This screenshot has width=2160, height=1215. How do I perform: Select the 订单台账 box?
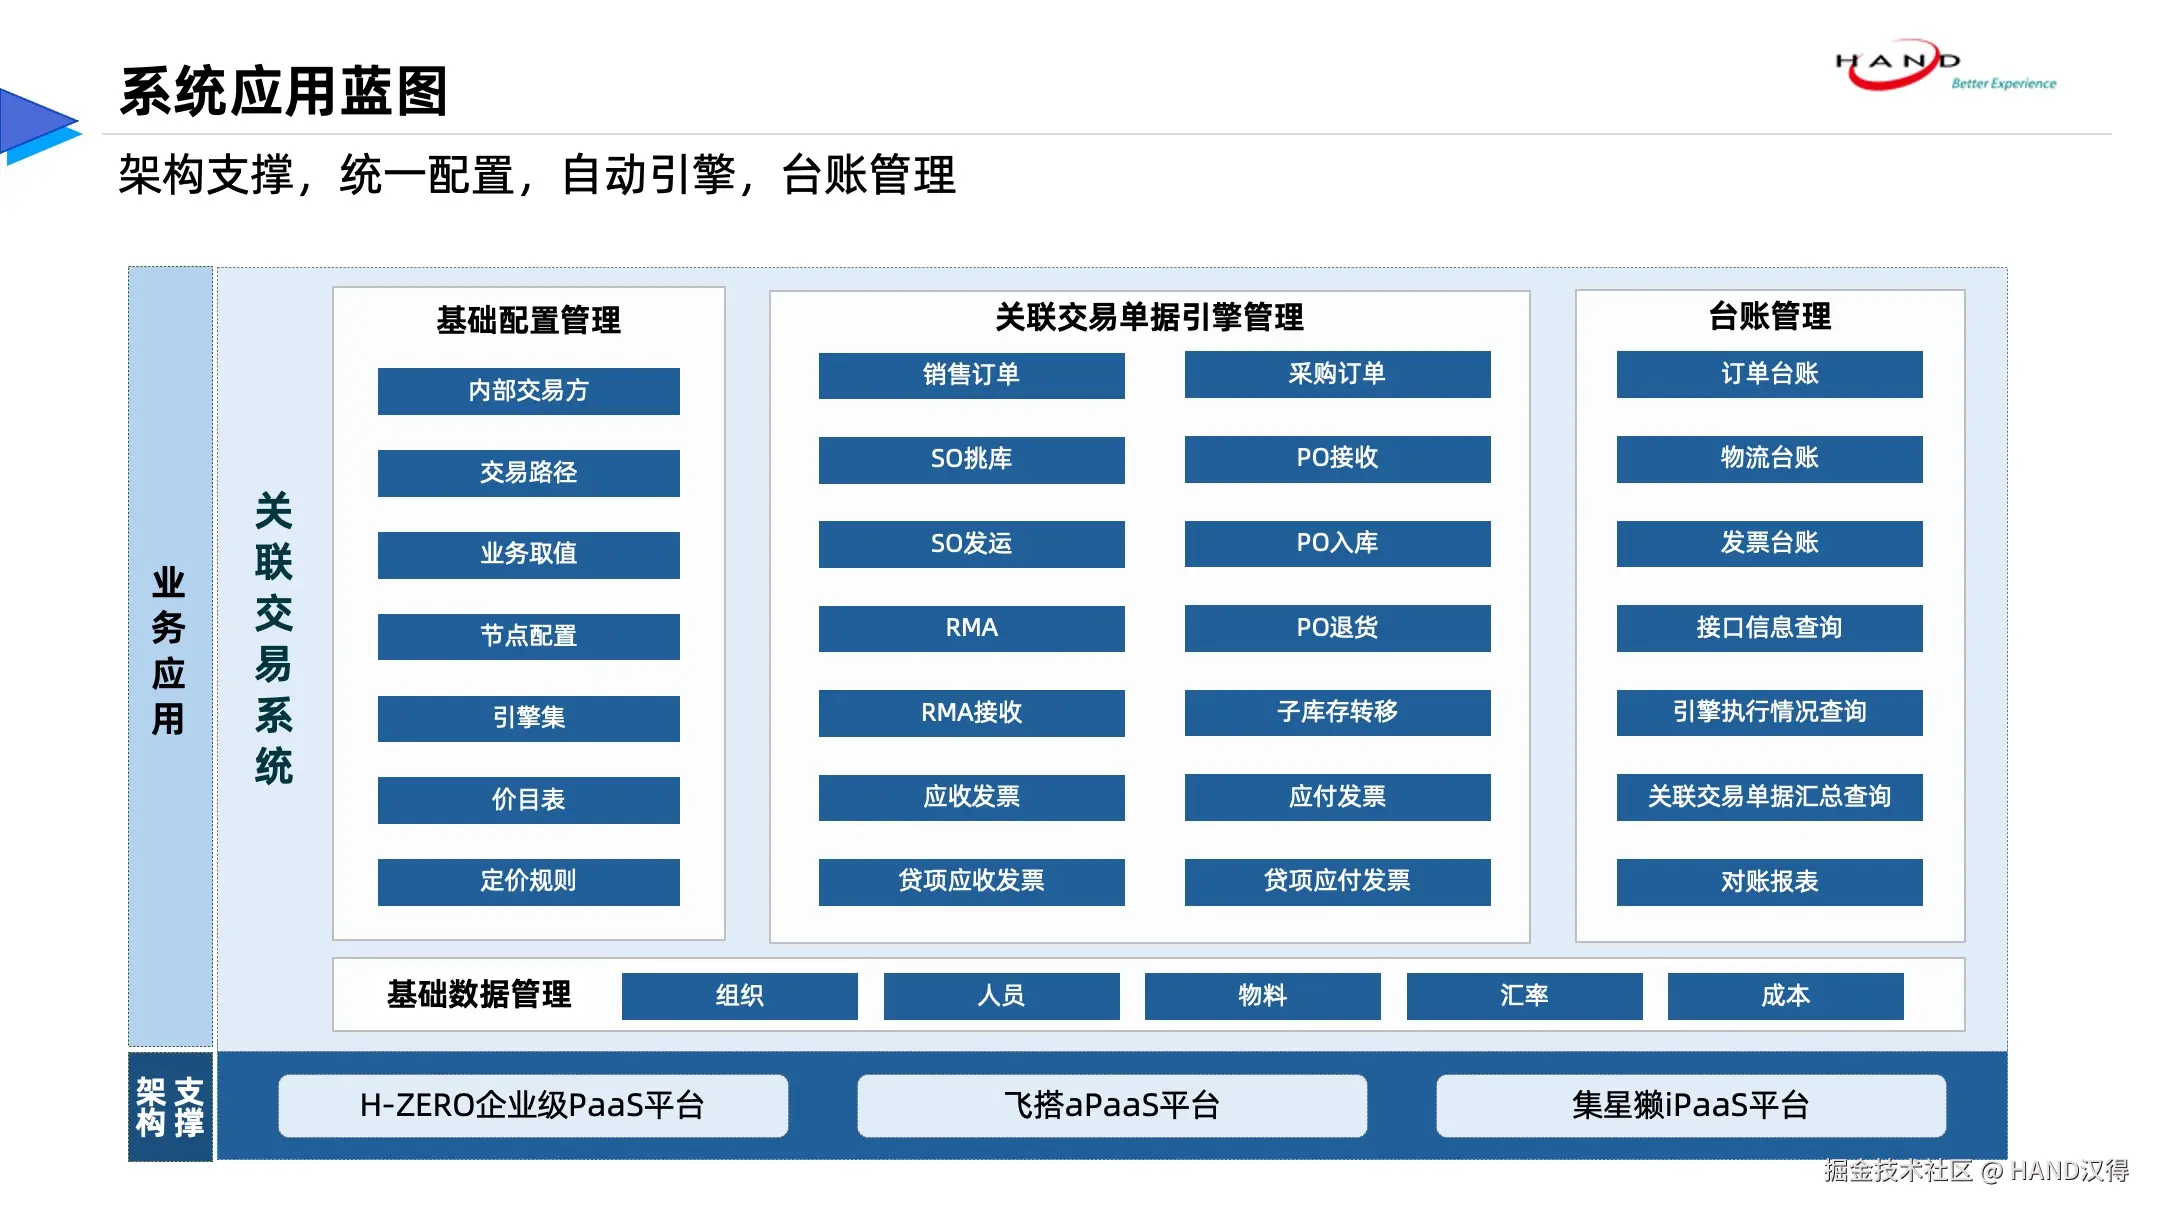pyautogui.click(x=1769, y=374)
